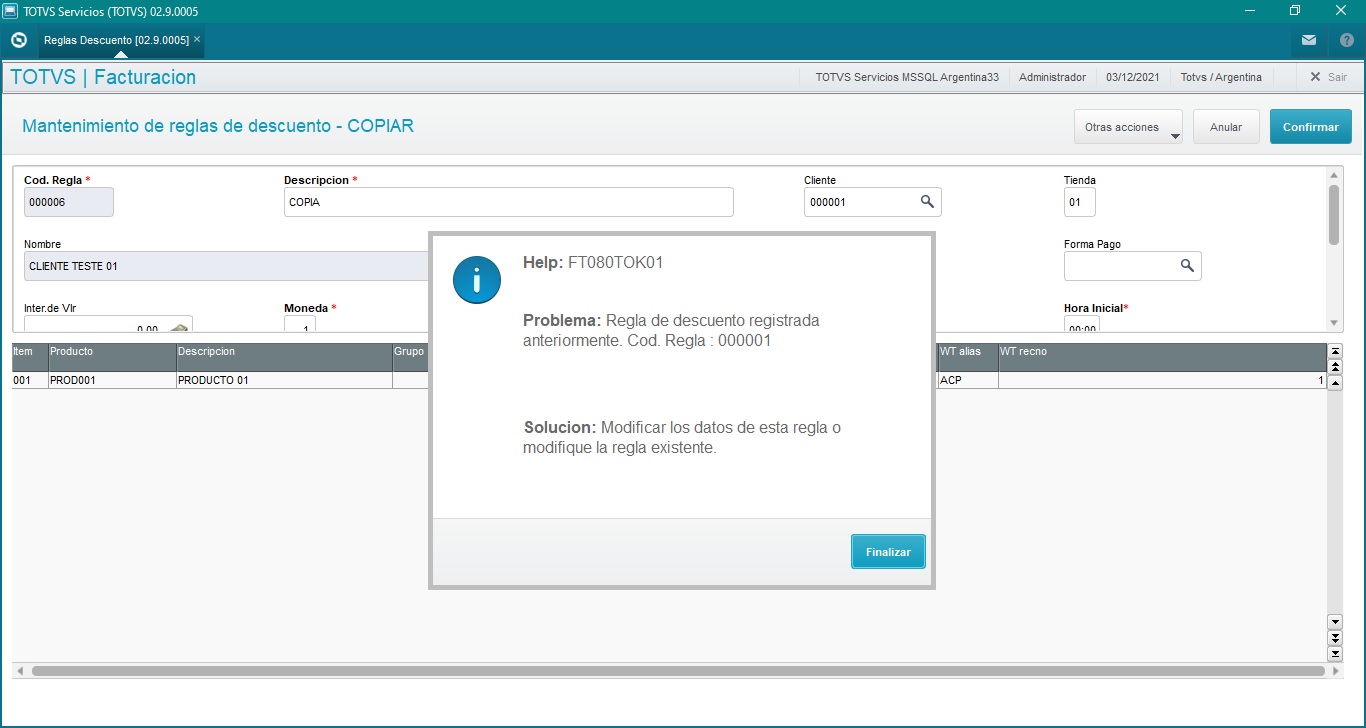
Task: Click the form vertical scrollbar thumb
Action: pos(1334,214)
